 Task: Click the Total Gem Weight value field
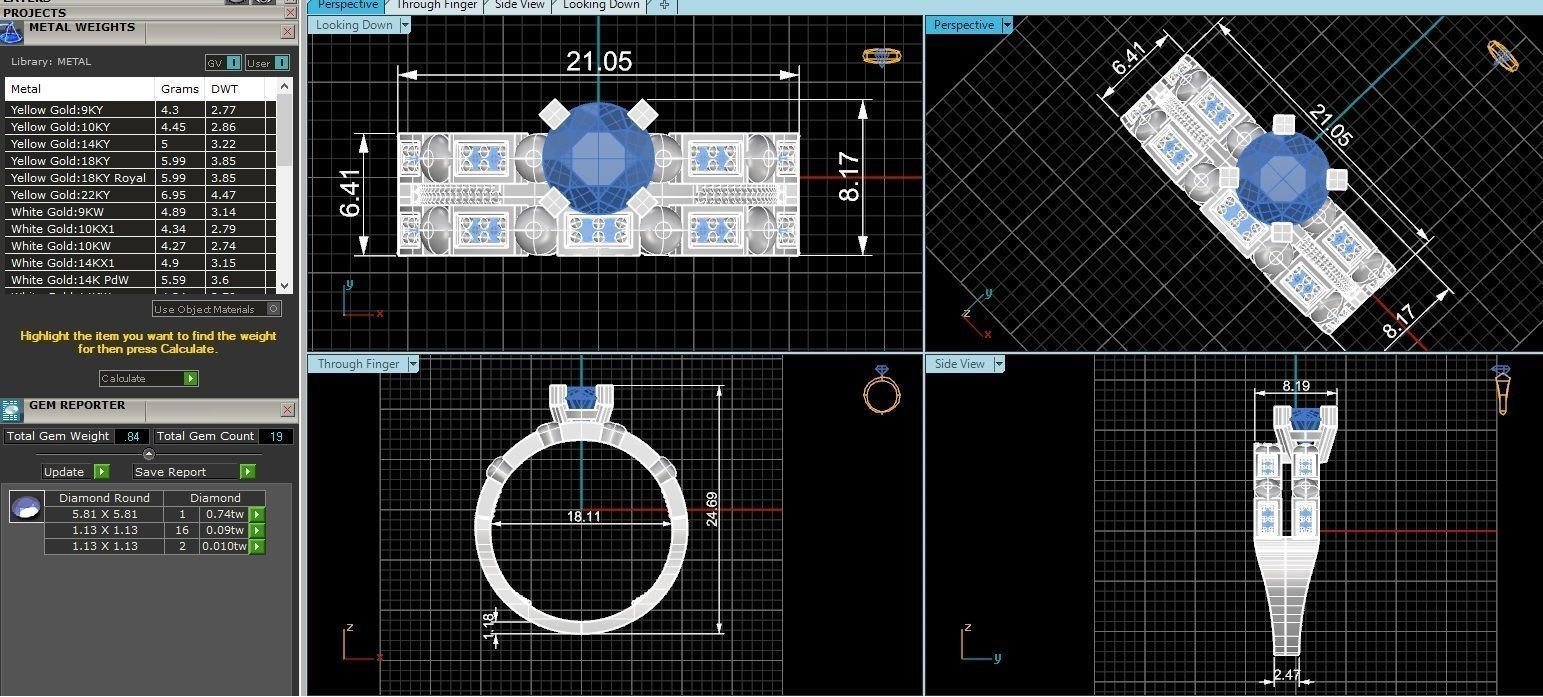[131, 436]
